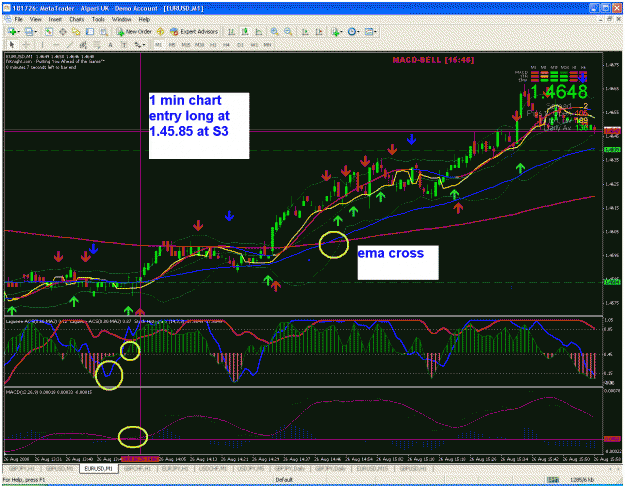Toggle the Navigator panel icon
This screenshot has width=625, height=486.
click(76, 31)
